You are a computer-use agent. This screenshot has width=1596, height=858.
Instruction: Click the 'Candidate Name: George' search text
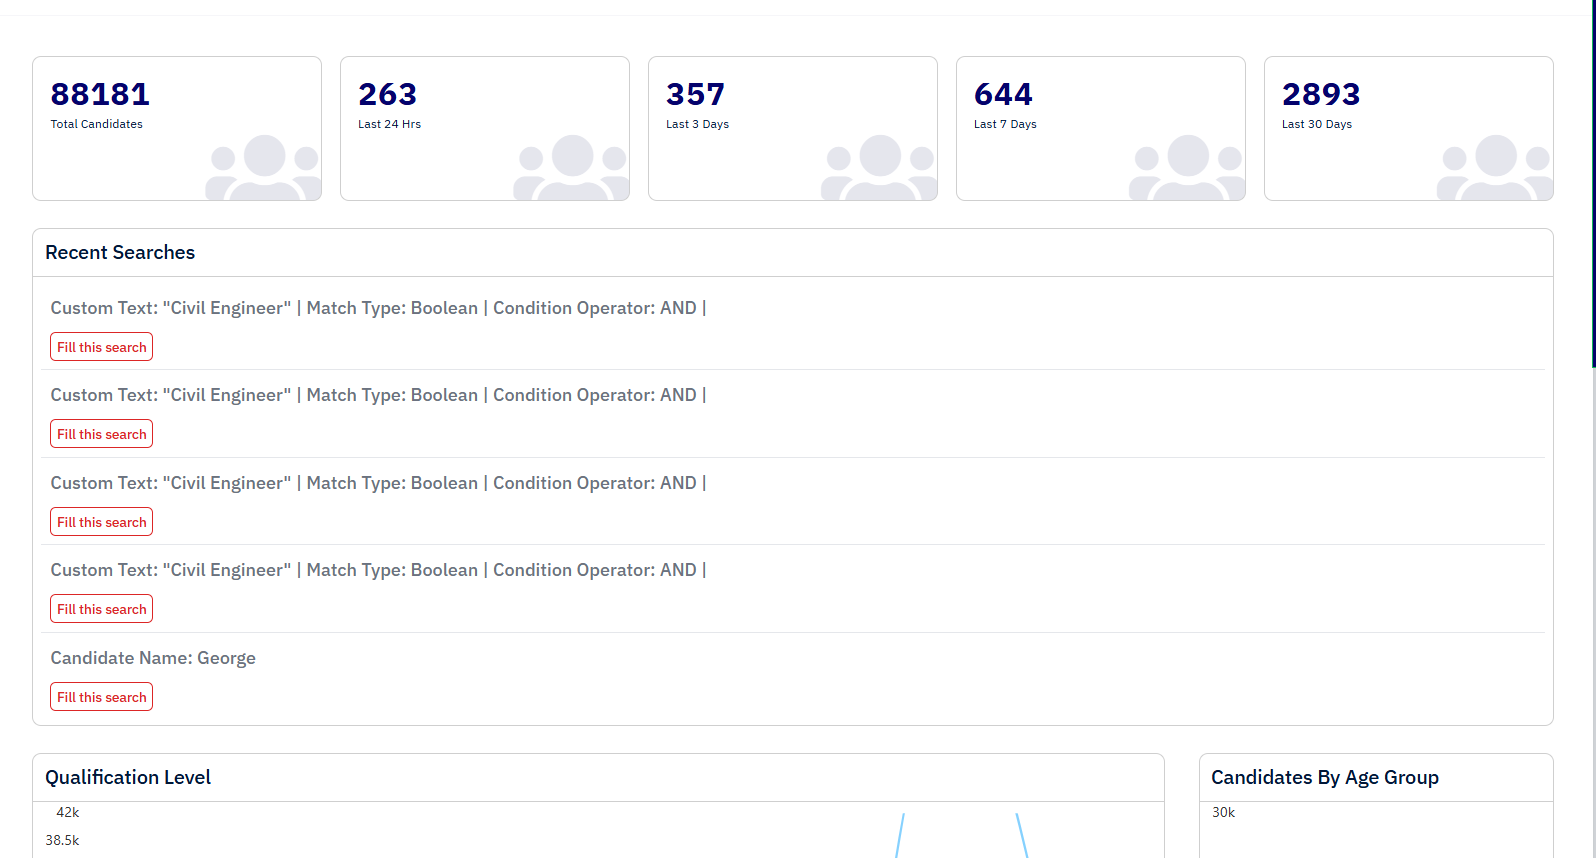click(153, 658)
